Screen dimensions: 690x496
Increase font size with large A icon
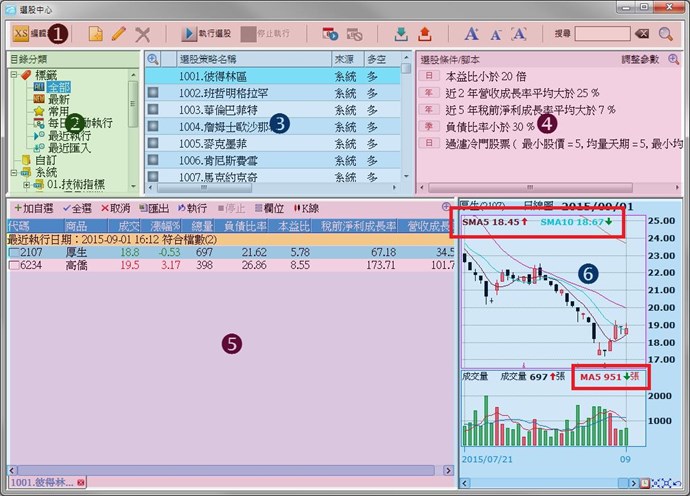471,34
